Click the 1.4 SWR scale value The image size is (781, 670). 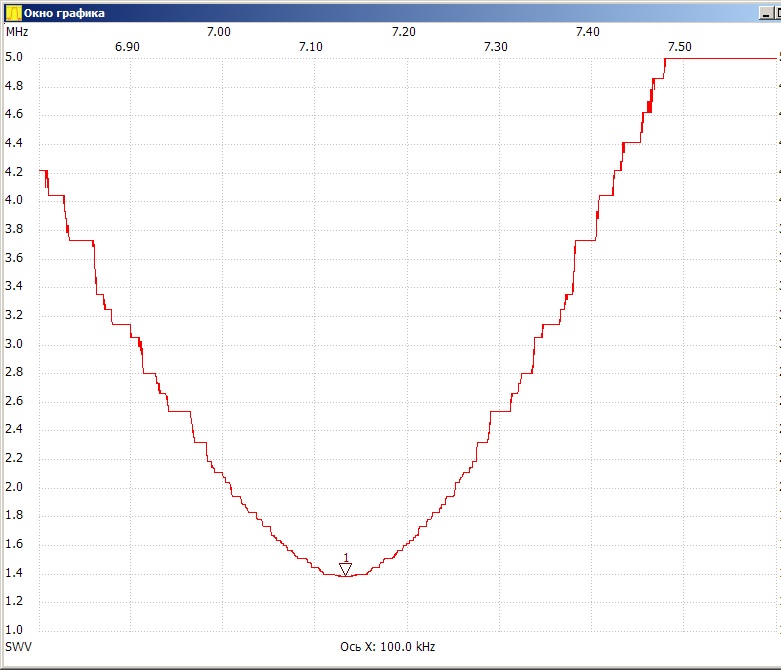[14, 573]
